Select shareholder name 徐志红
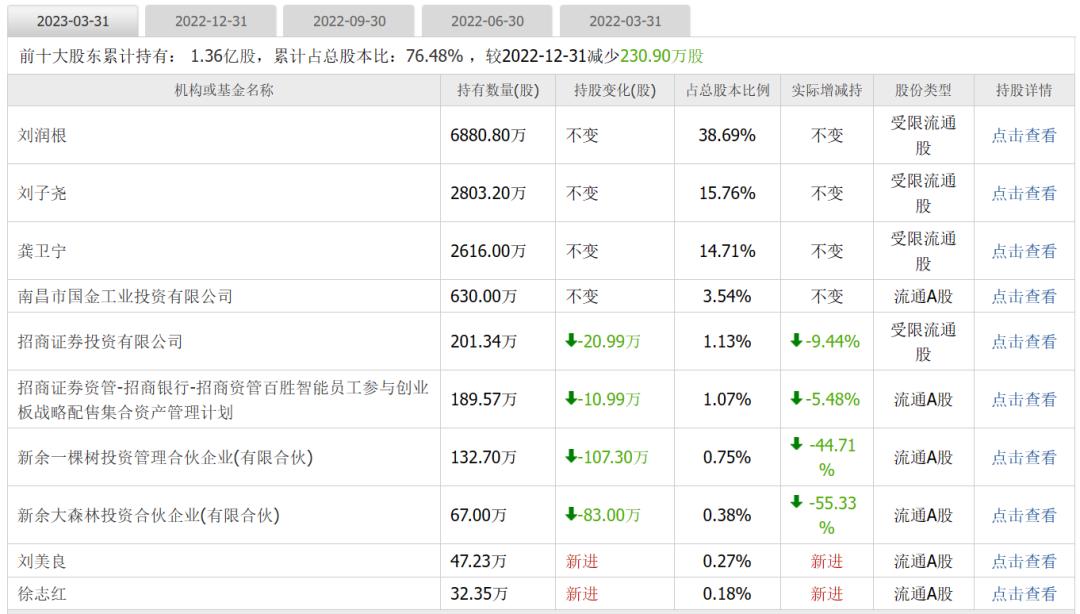 [x=42, y=594]
